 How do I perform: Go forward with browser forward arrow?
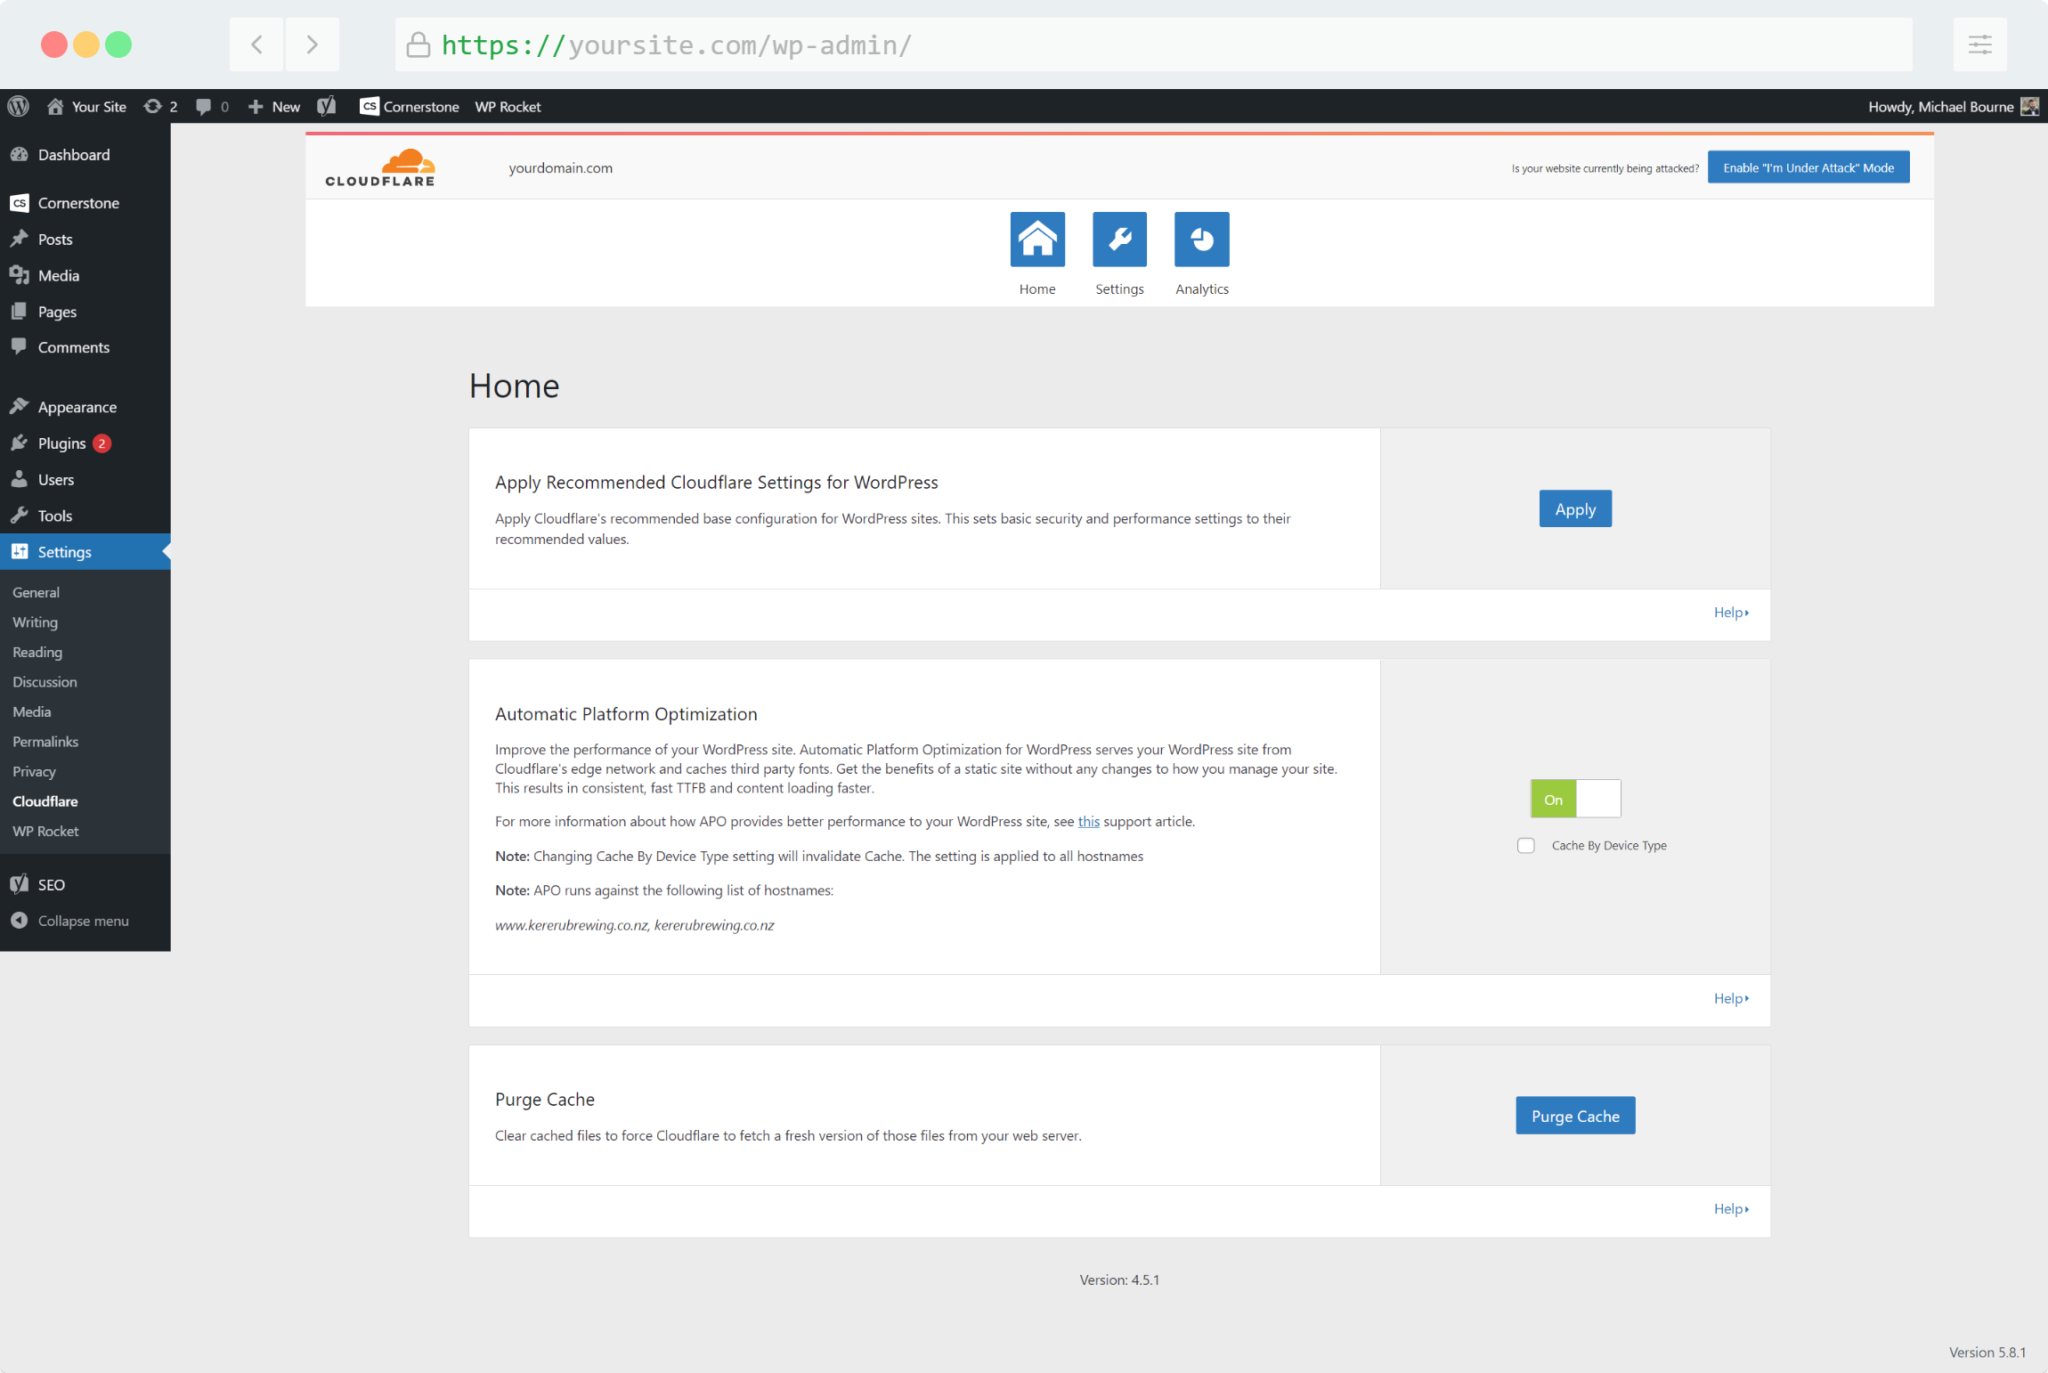[x=312, y=44]
